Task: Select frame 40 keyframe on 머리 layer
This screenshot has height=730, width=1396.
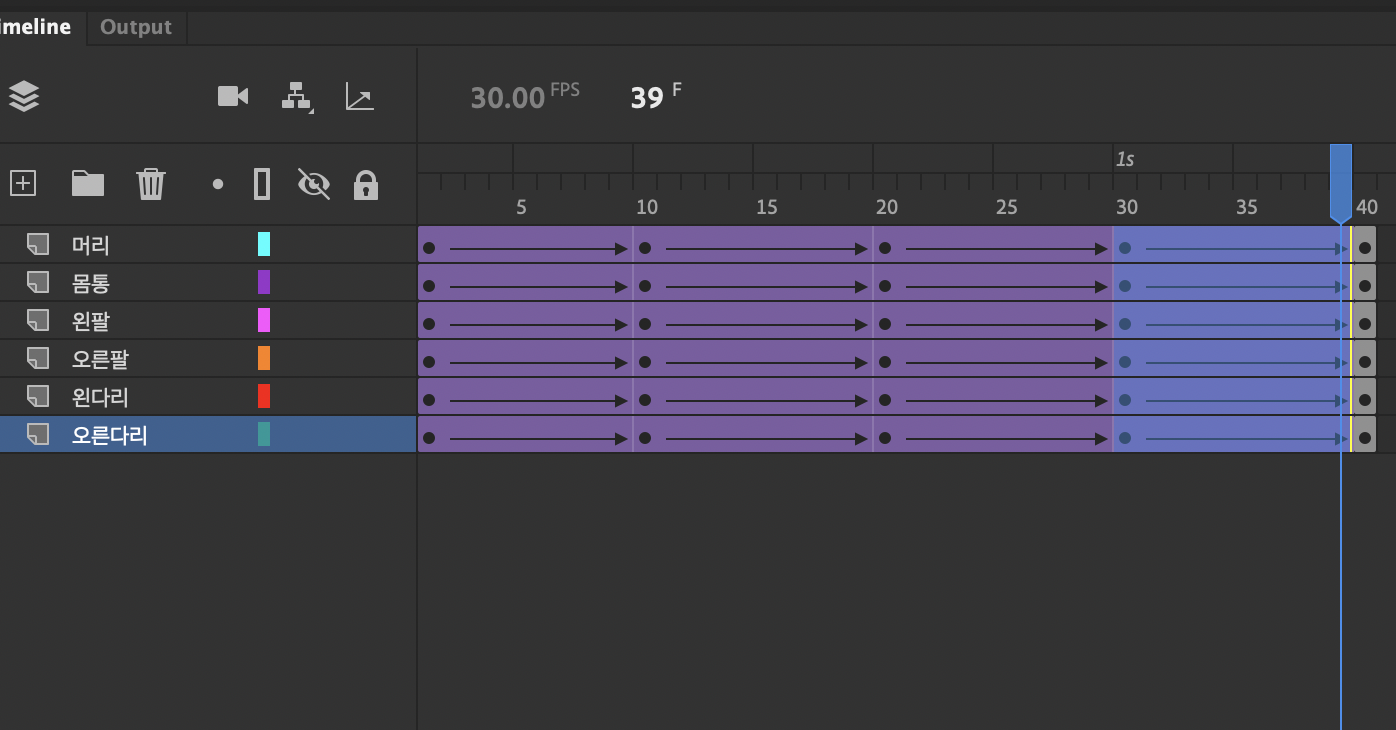Action: pyautogui.click(x=1365, y=248)
